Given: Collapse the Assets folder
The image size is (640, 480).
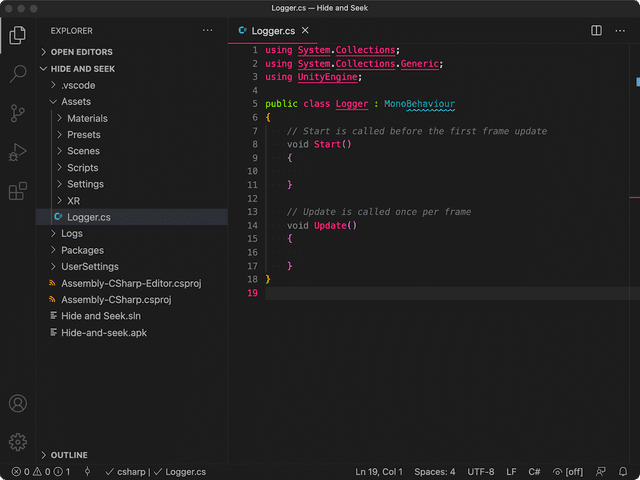Looking at the screenshot, I should coord(75,102).
